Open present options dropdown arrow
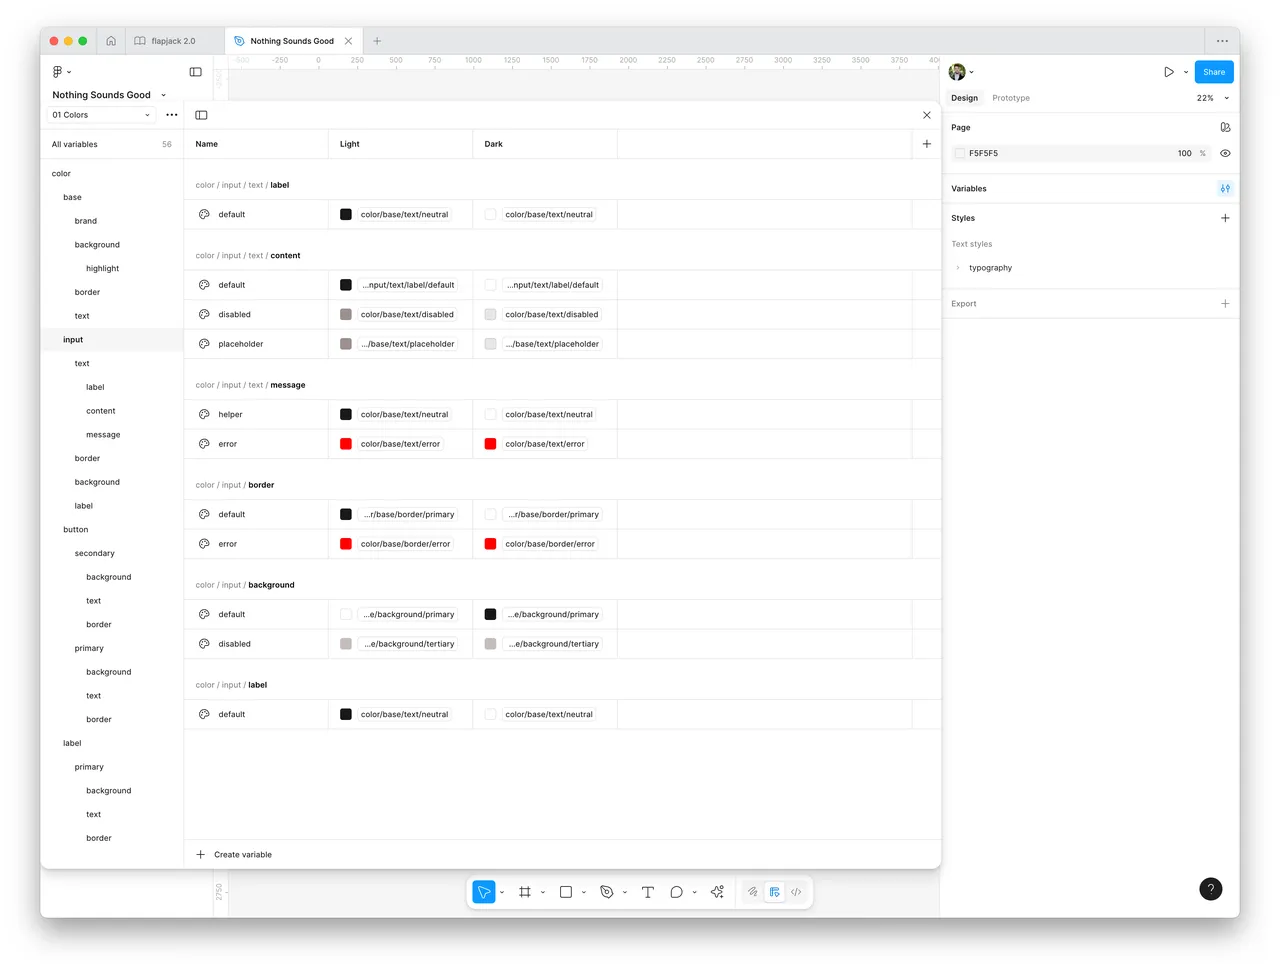Screen dimensions: 1280x971 coord(1186,72)
